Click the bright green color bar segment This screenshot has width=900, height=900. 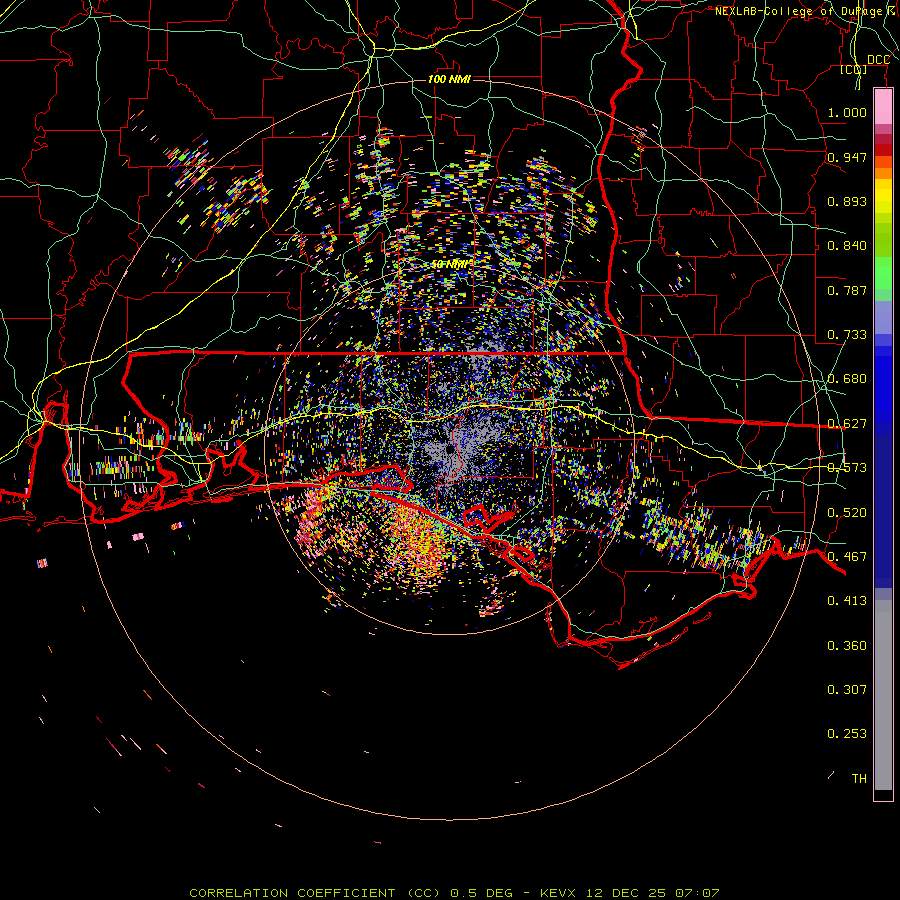[883, 273]
